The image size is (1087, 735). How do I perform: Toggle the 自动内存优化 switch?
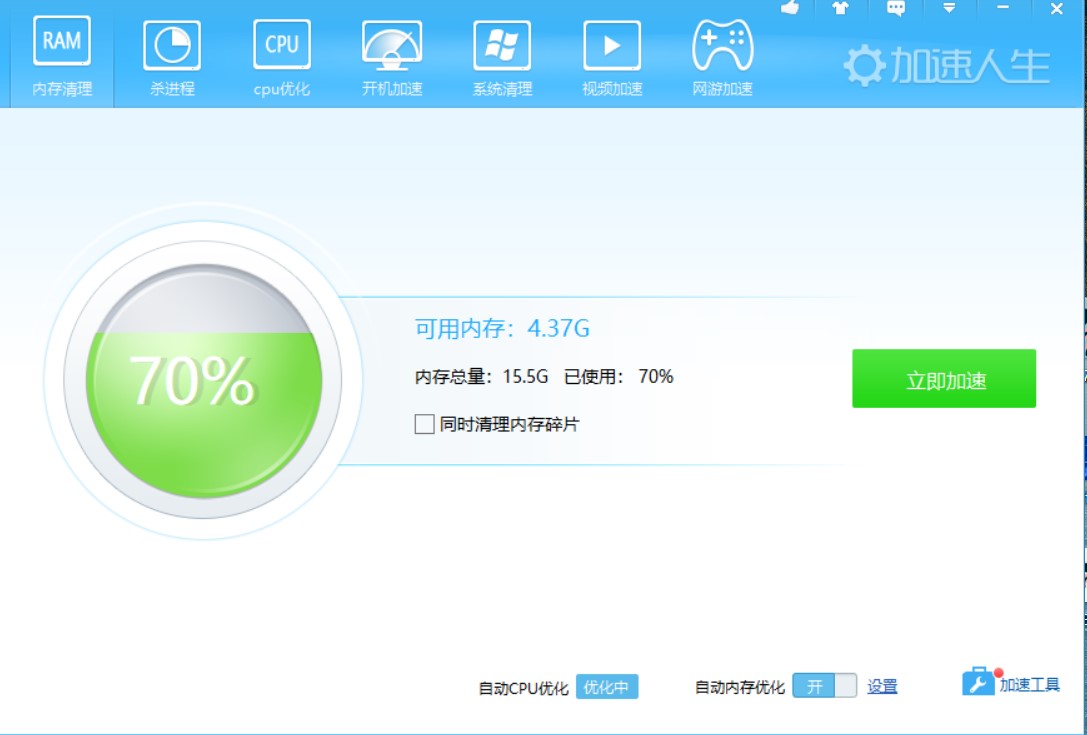tap(825, 686)
